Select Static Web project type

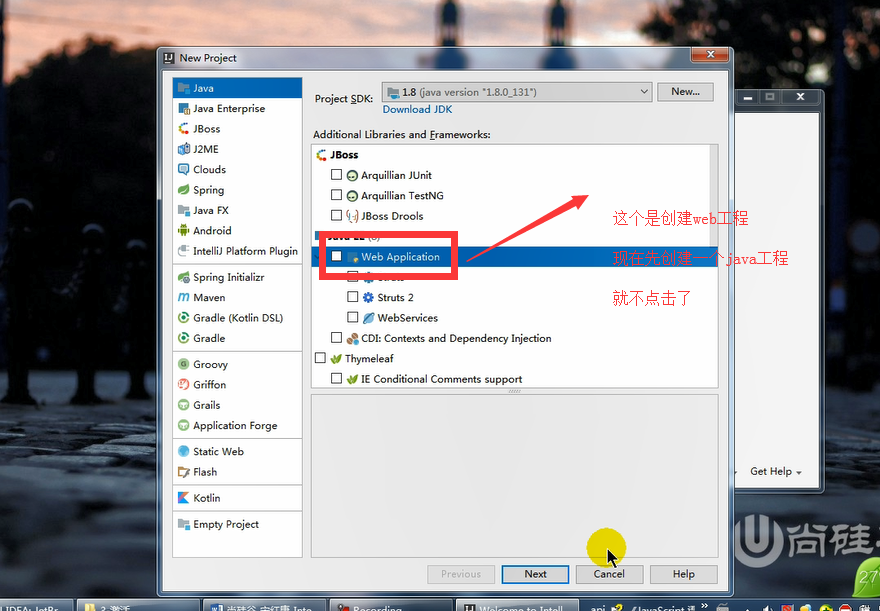tap(237, 452)
